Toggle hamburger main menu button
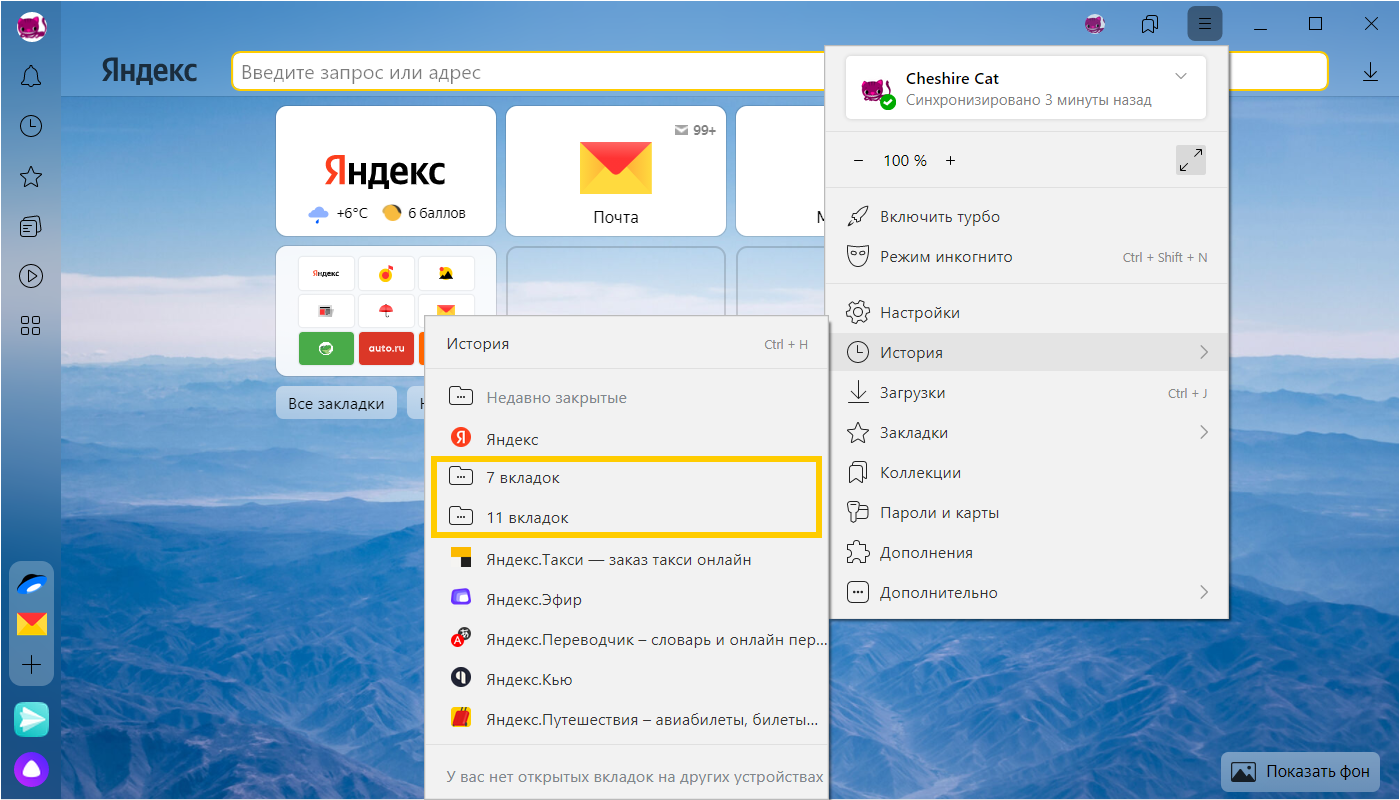The width and height of the screenshot is (1400, 800). tap(1205, 23)
